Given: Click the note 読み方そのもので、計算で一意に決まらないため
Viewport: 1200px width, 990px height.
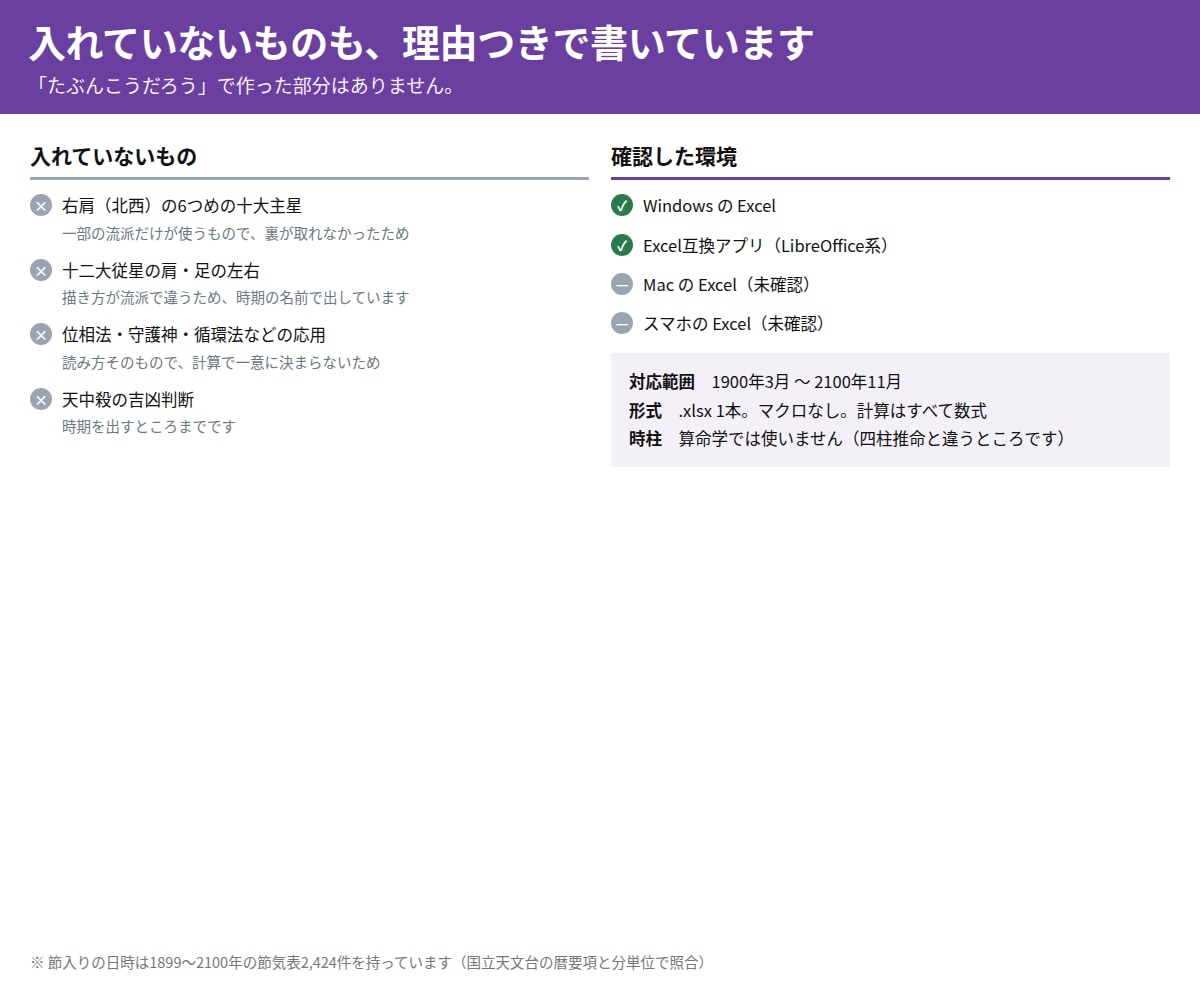Looking at the screenshot, I should point(221,363).
